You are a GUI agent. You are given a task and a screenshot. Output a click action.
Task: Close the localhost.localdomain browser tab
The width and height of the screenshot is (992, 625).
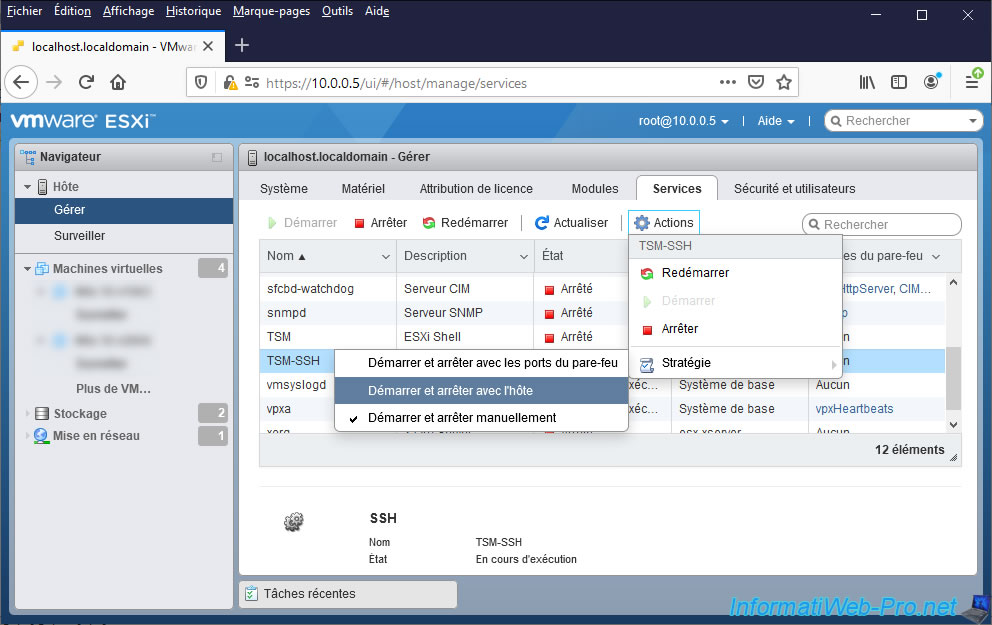click(x=208, y=46)
